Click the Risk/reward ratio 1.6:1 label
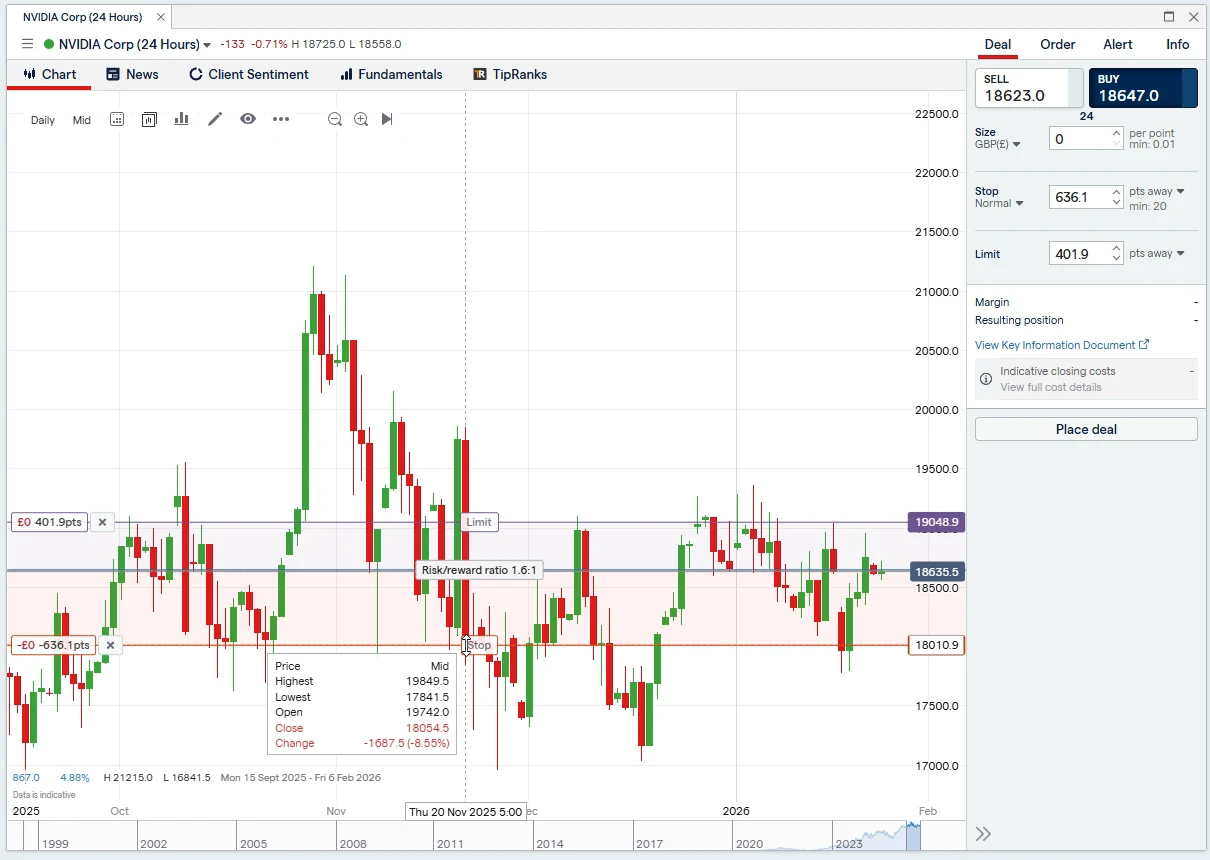The image size is (1210, 860). (479, 570)
